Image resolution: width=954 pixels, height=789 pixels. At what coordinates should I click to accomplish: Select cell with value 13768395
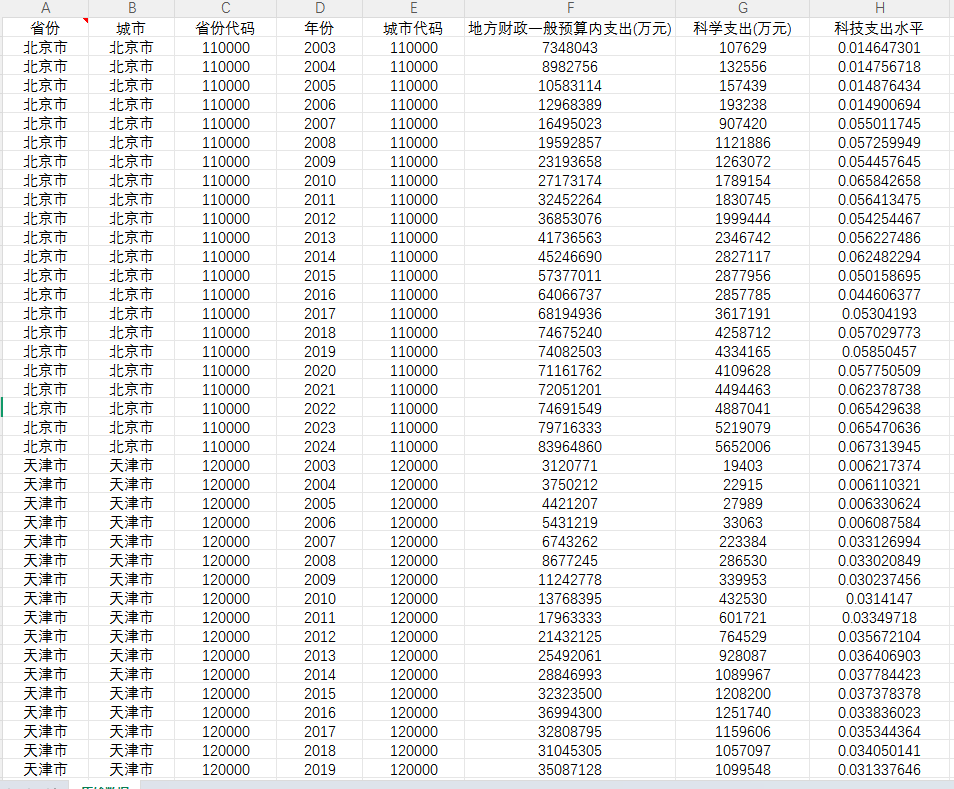point(570,599)
